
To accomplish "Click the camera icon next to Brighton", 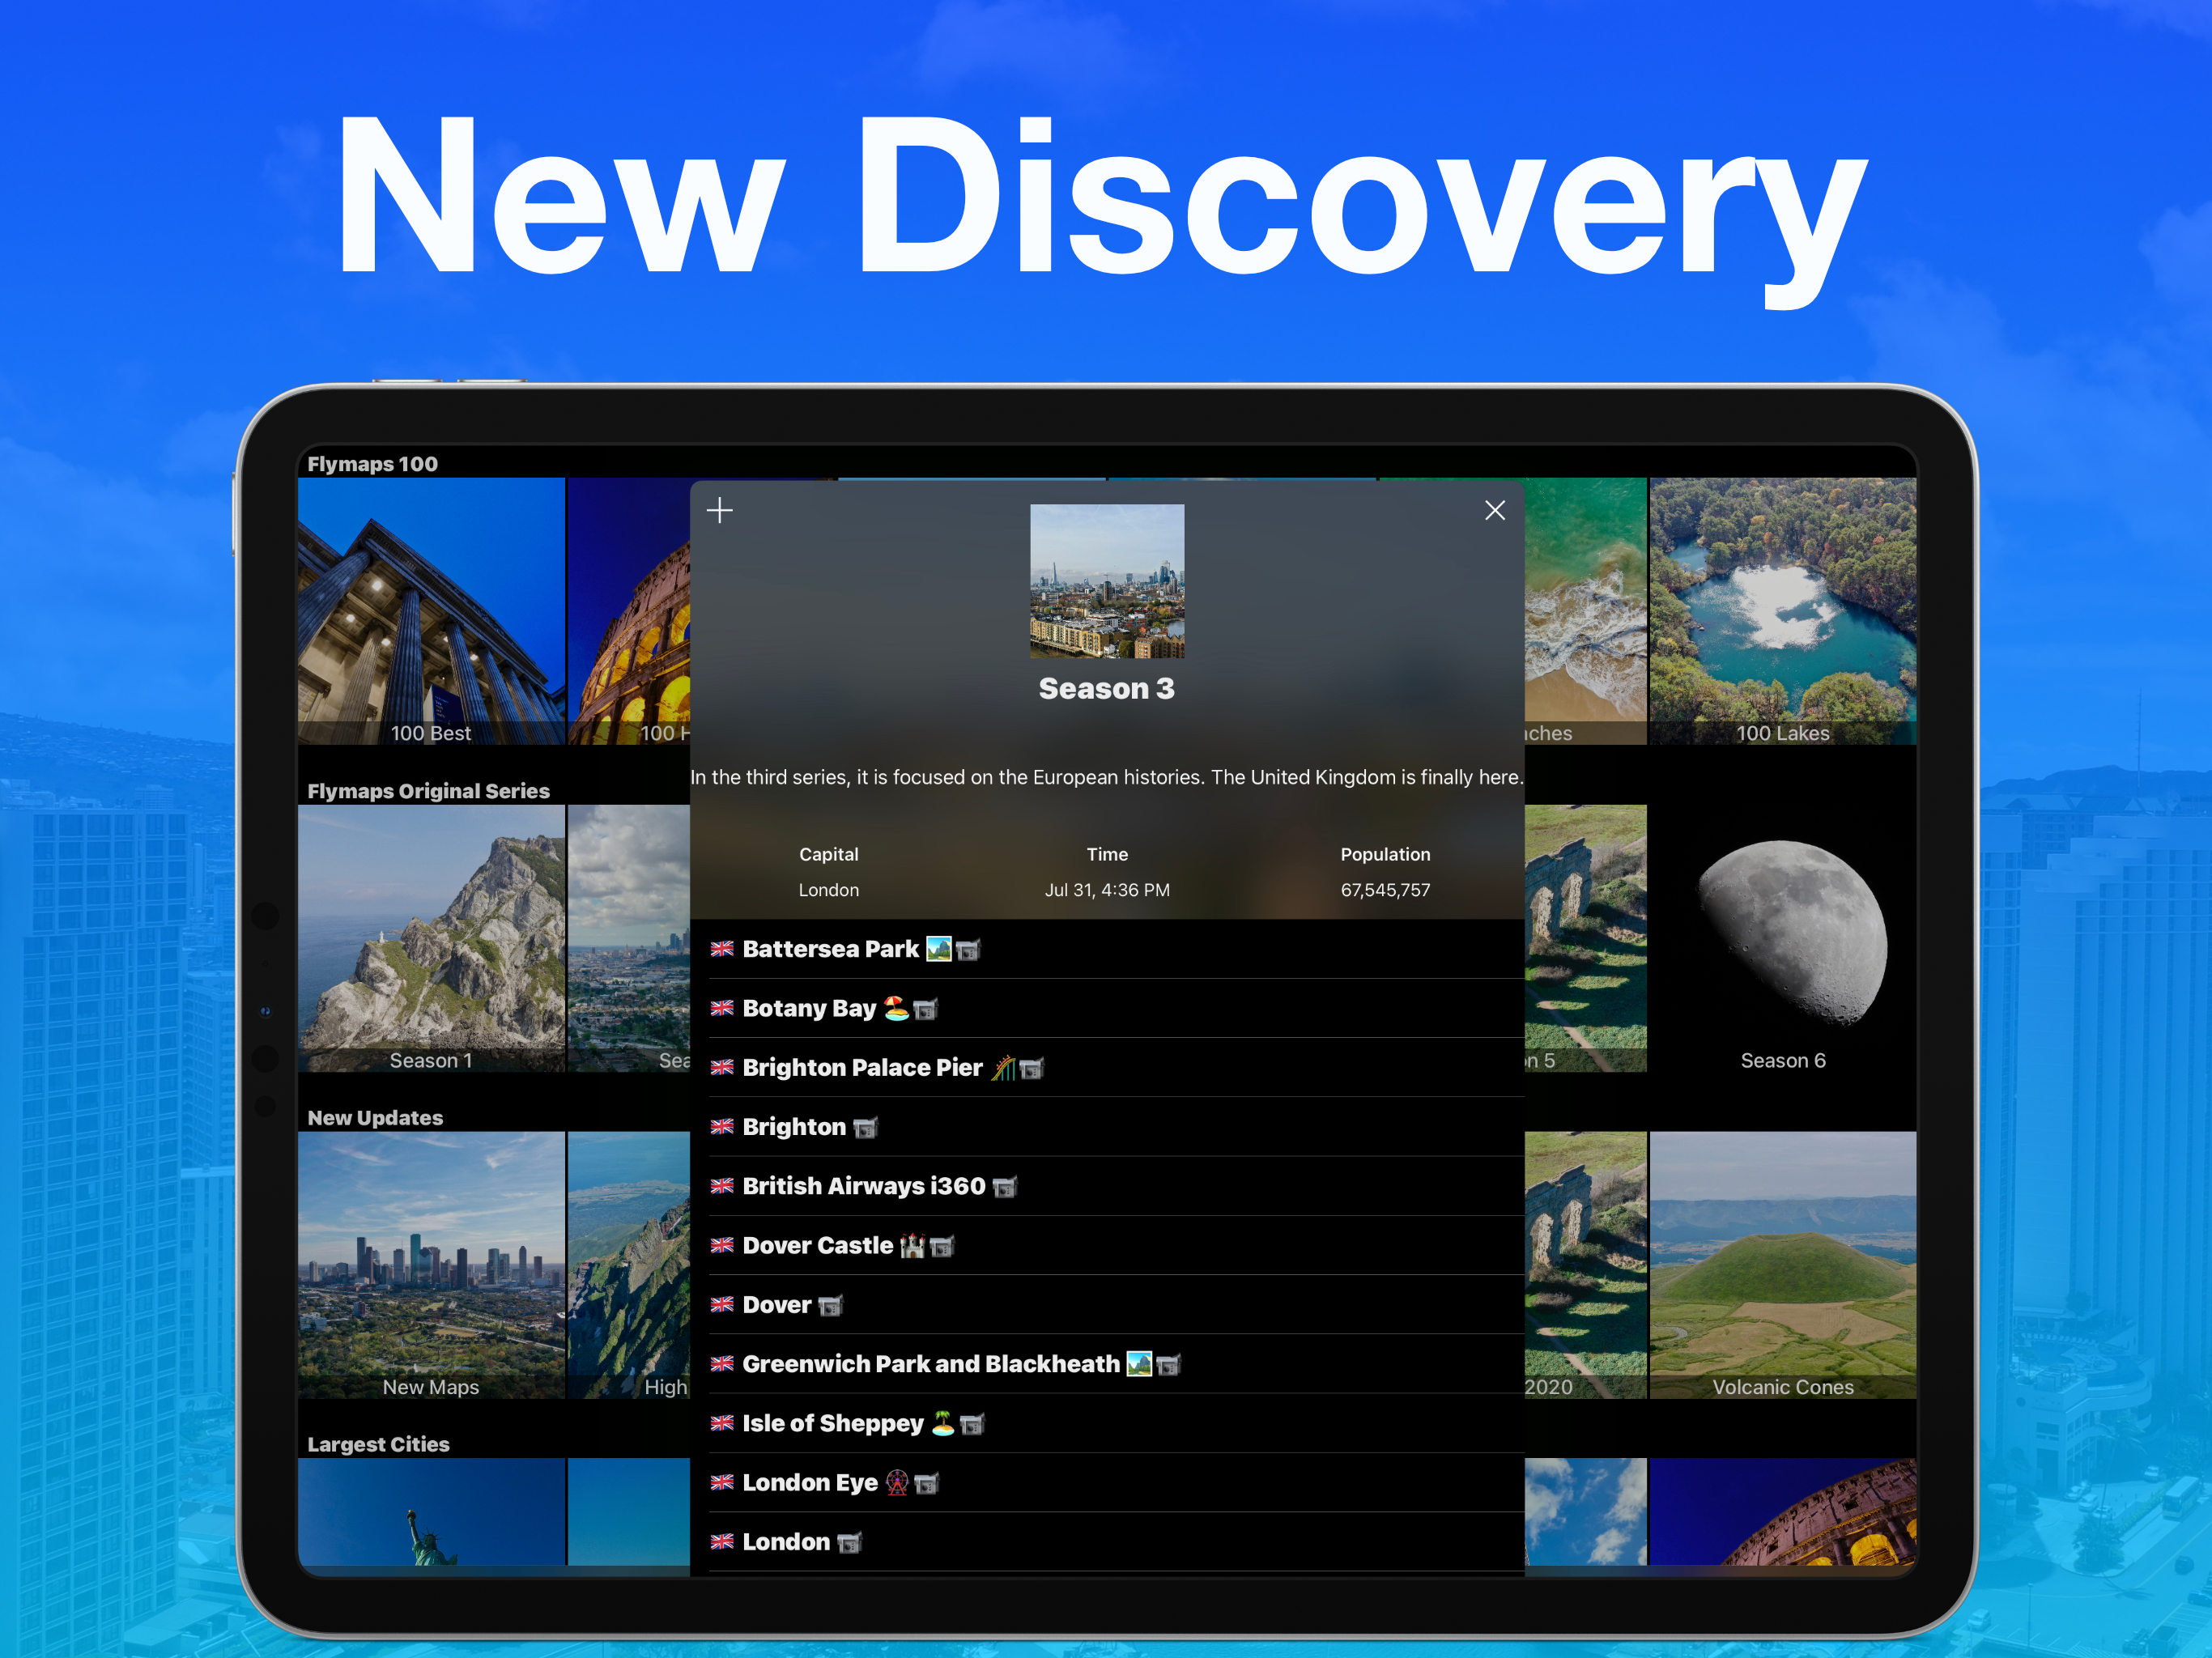I will (865, 1128).
